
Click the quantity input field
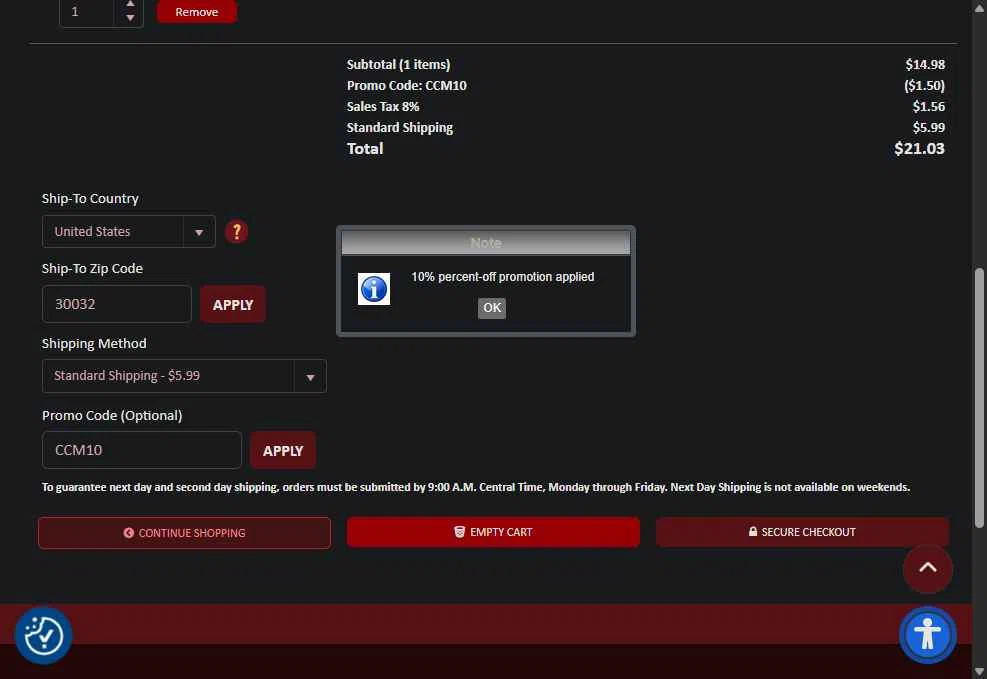(87, 12)
